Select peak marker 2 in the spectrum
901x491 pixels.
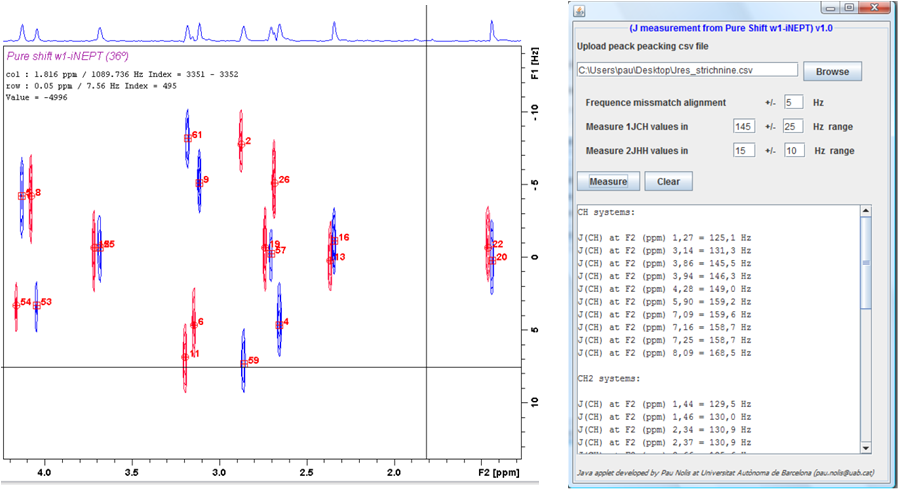tap(241, 144)
